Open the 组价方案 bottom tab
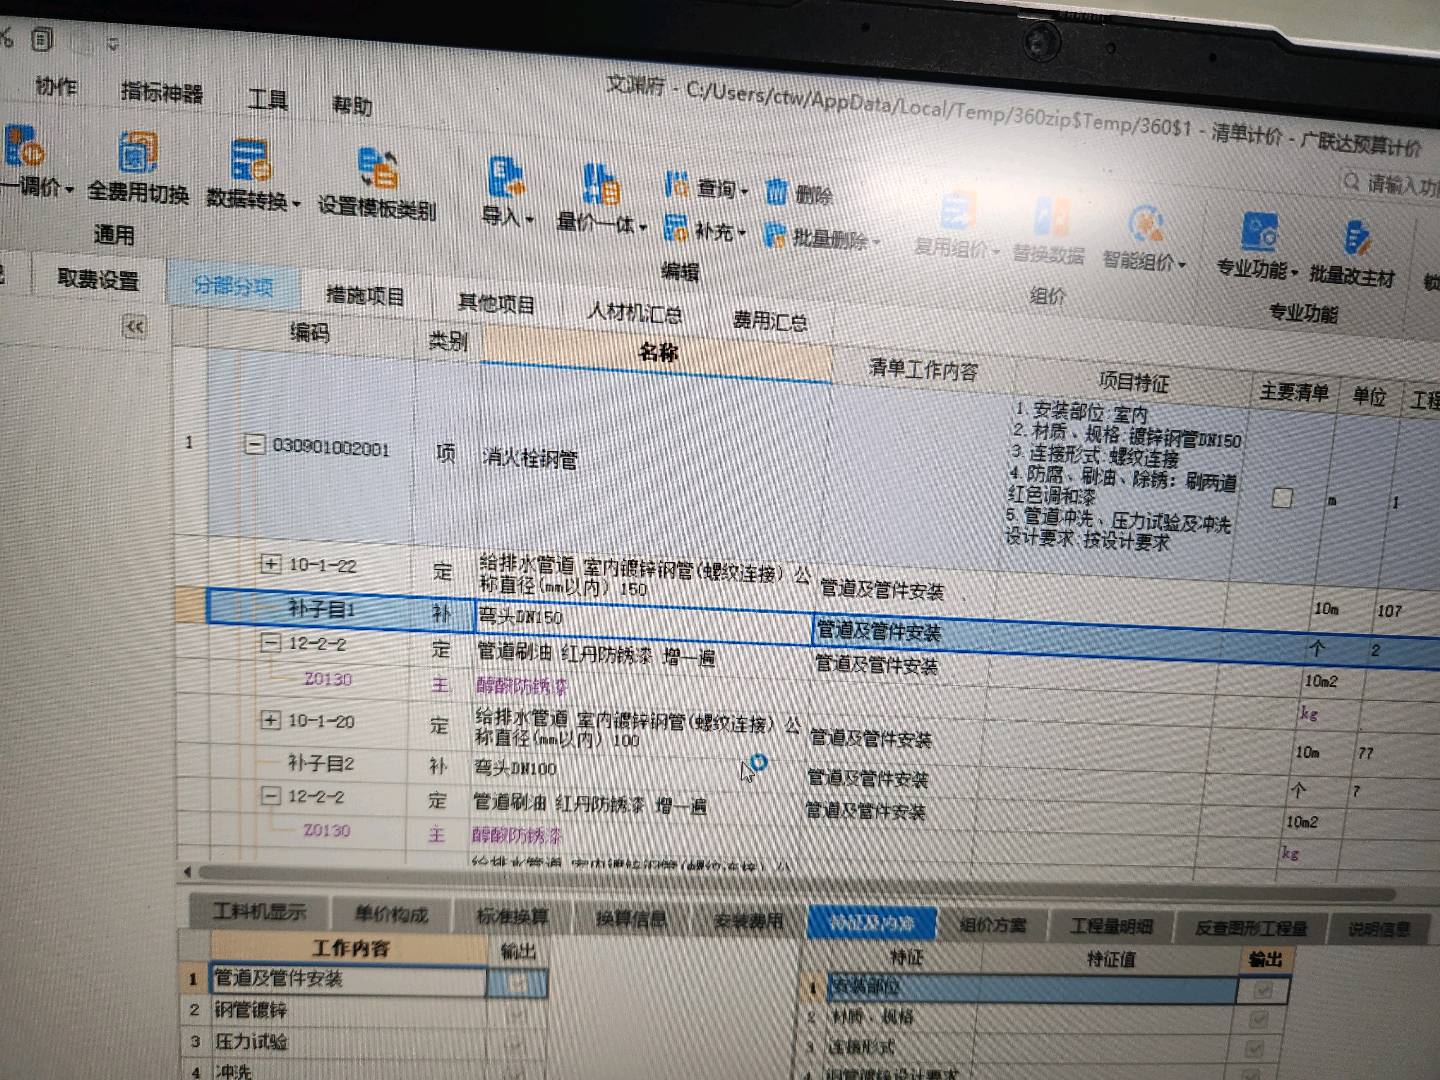This screenshot has width=1440, height=1080. click(x=992, y=924)
